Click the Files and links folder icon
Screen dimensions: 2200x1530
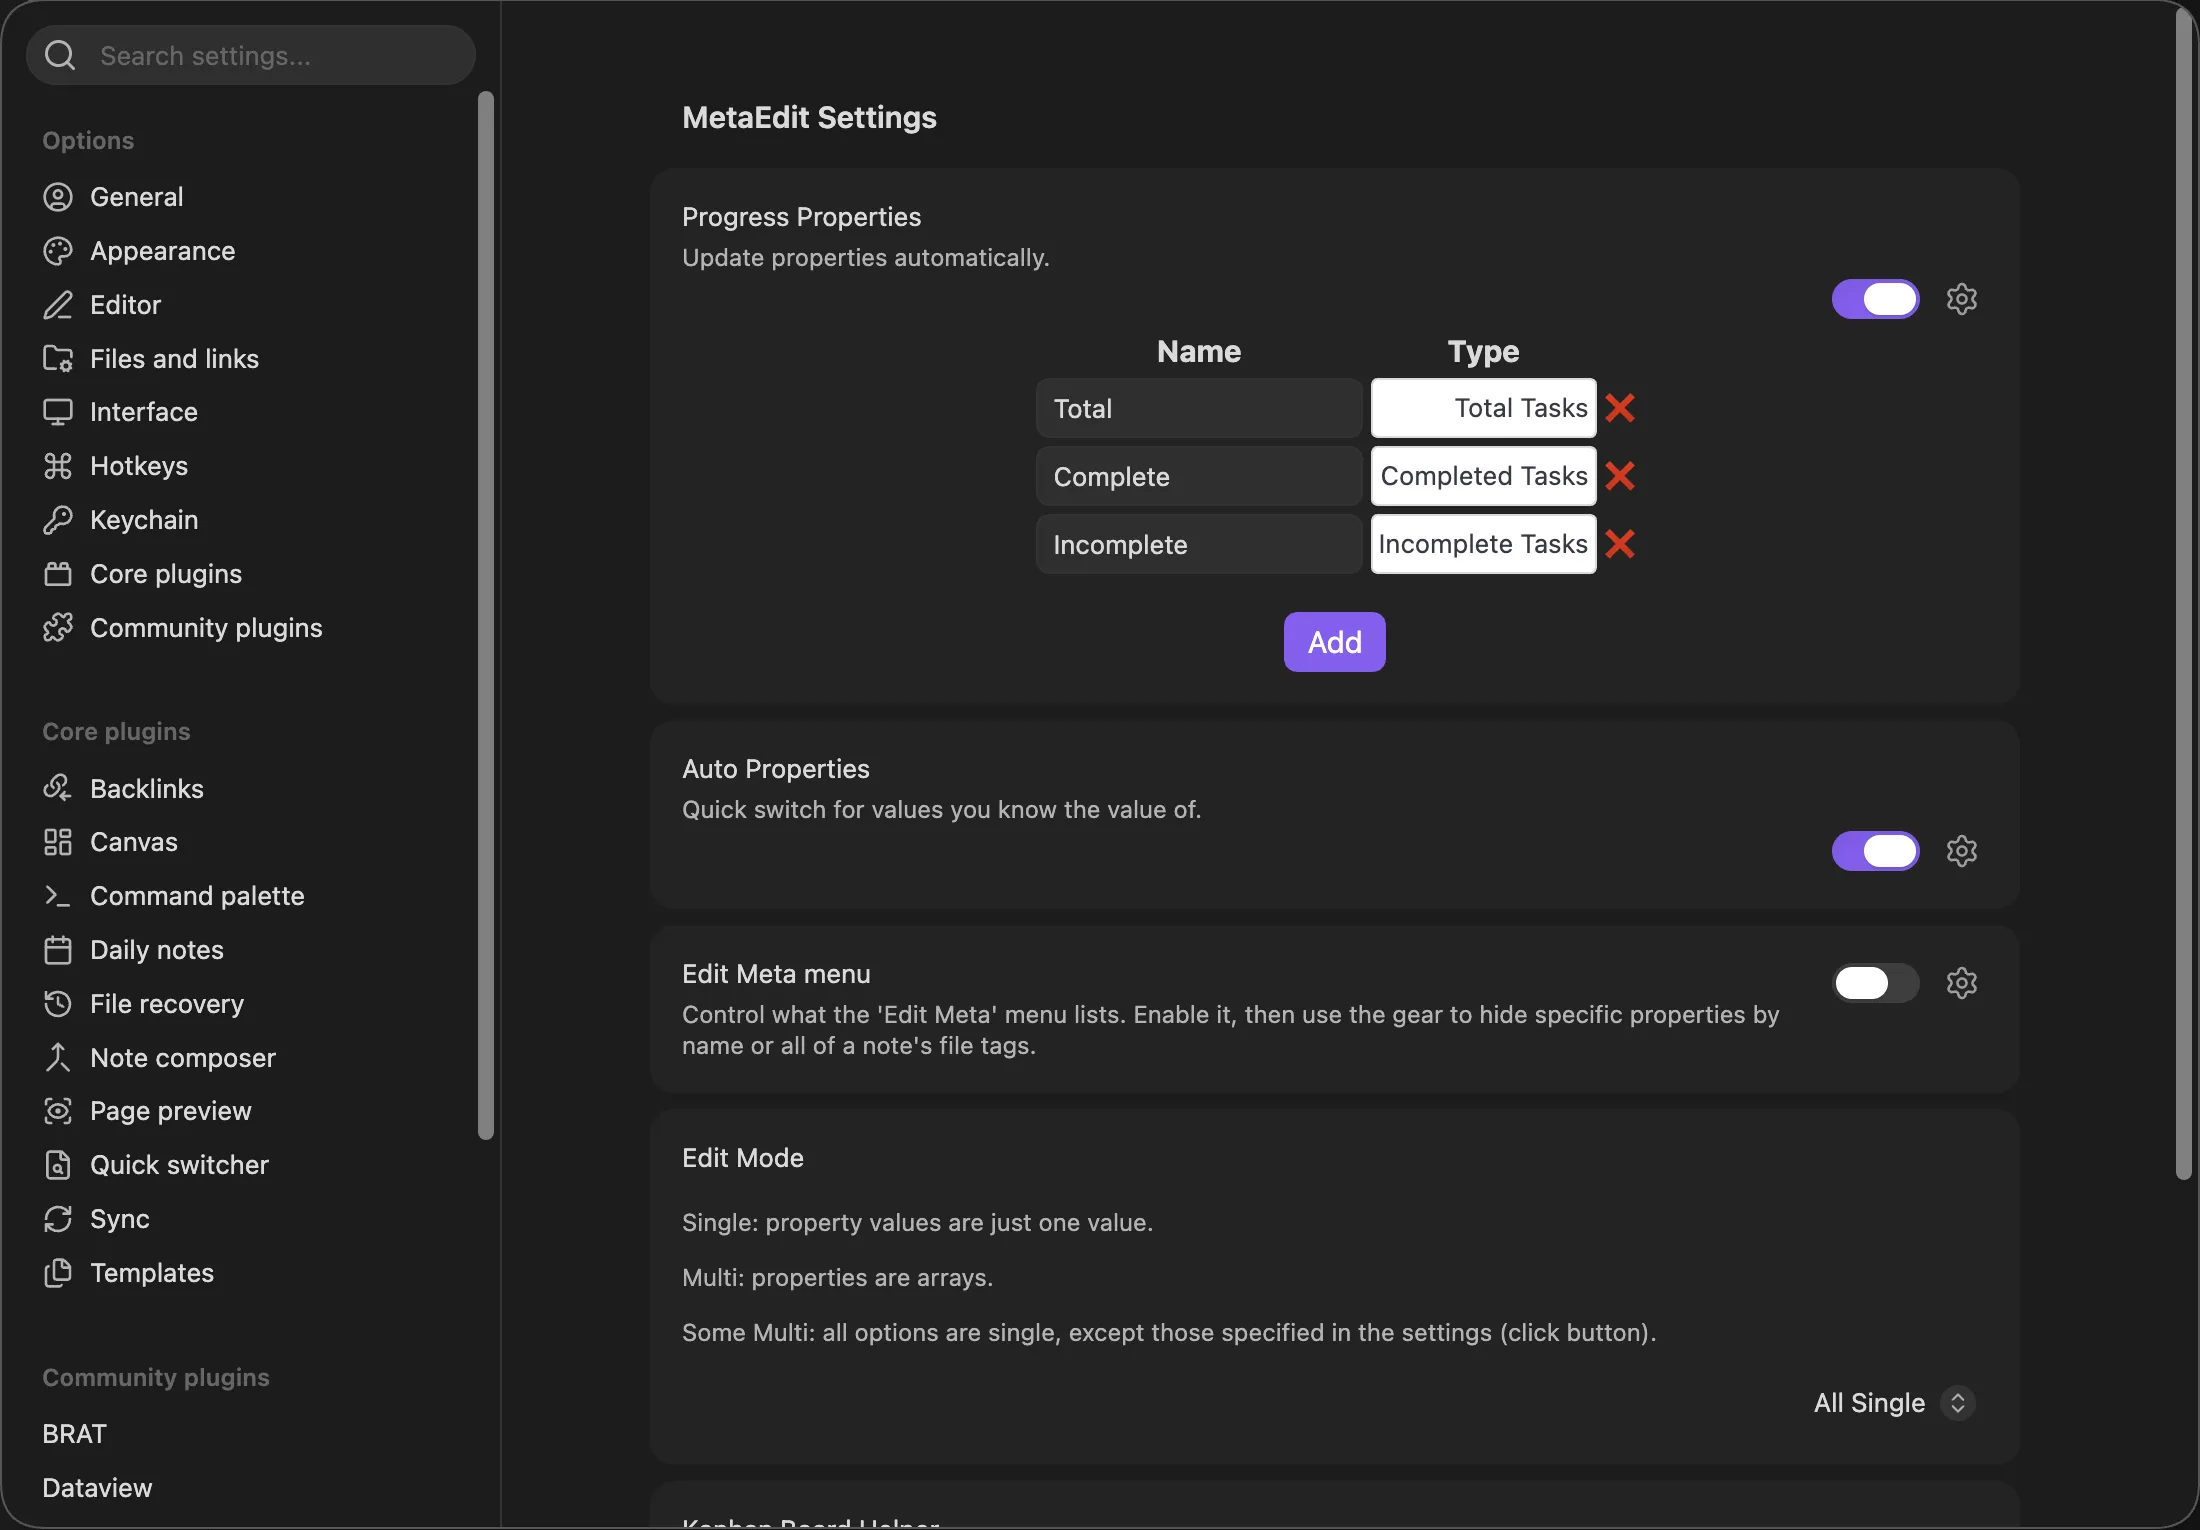click(58, 359)
